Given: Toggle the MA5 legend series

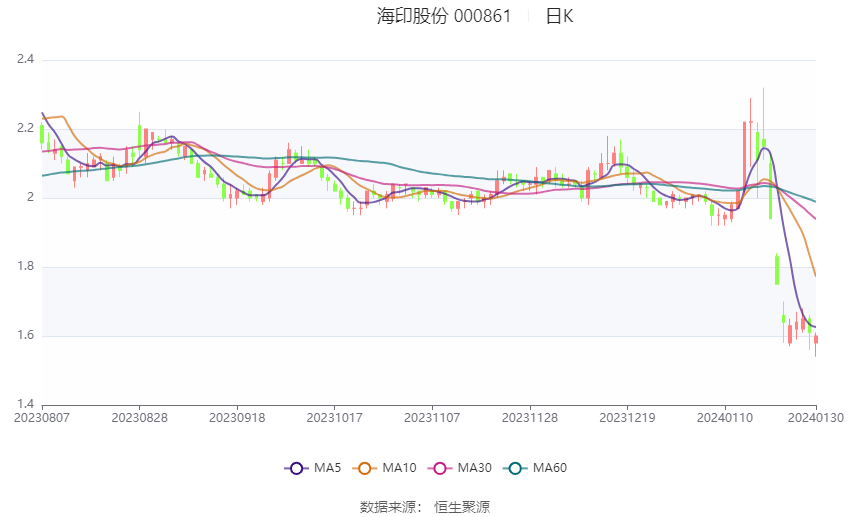Looking at the screenshot, I should pos(313,468).
